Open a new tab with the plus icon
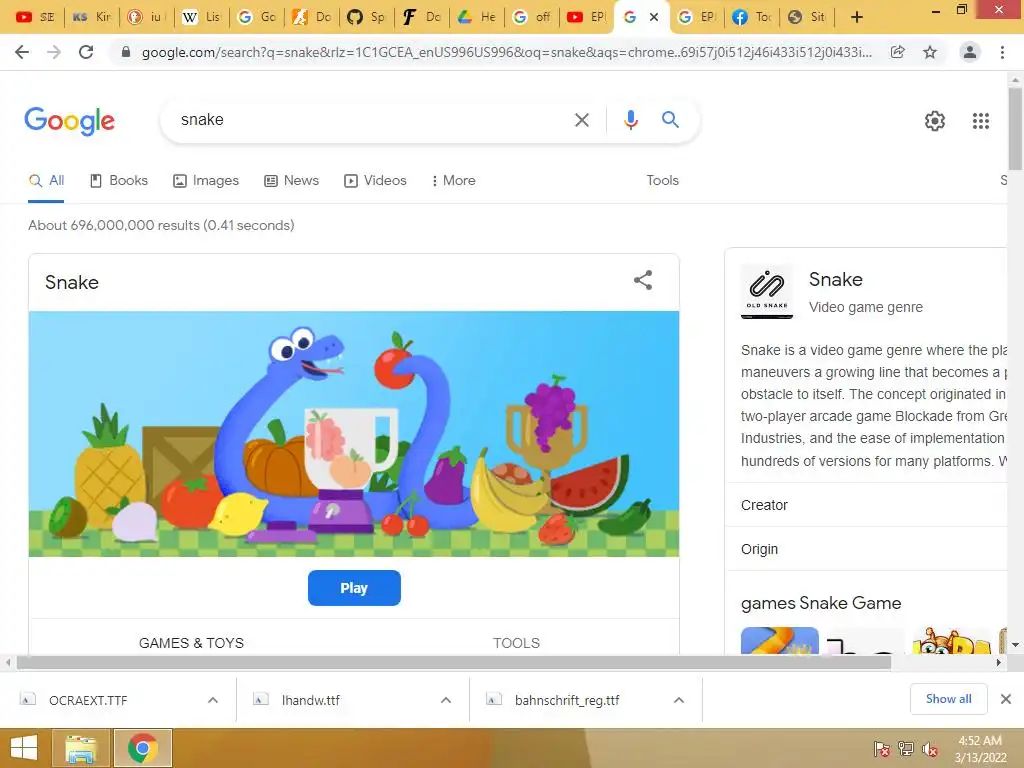This screenshot has height=768, width=1024. 857,17
